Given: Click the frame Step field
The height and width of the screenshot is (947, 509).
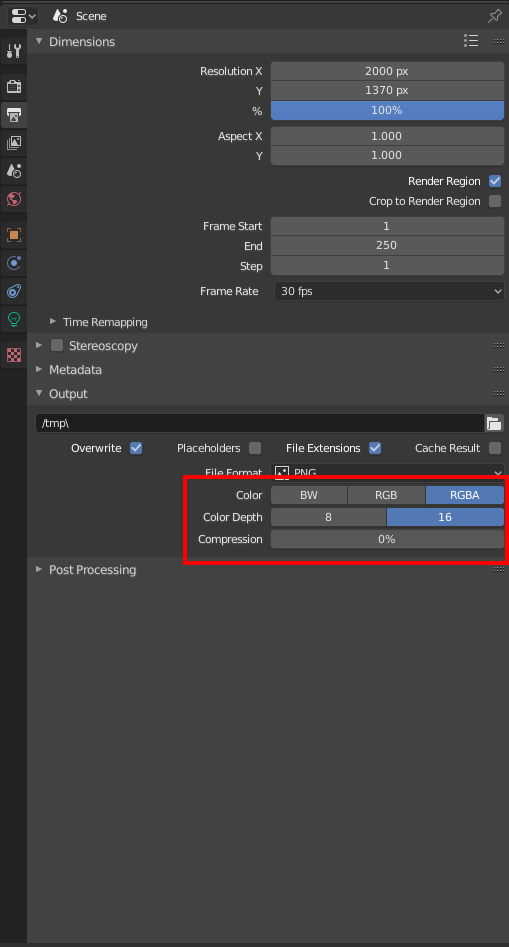Looking at the screenshot, I should point(387,266).
